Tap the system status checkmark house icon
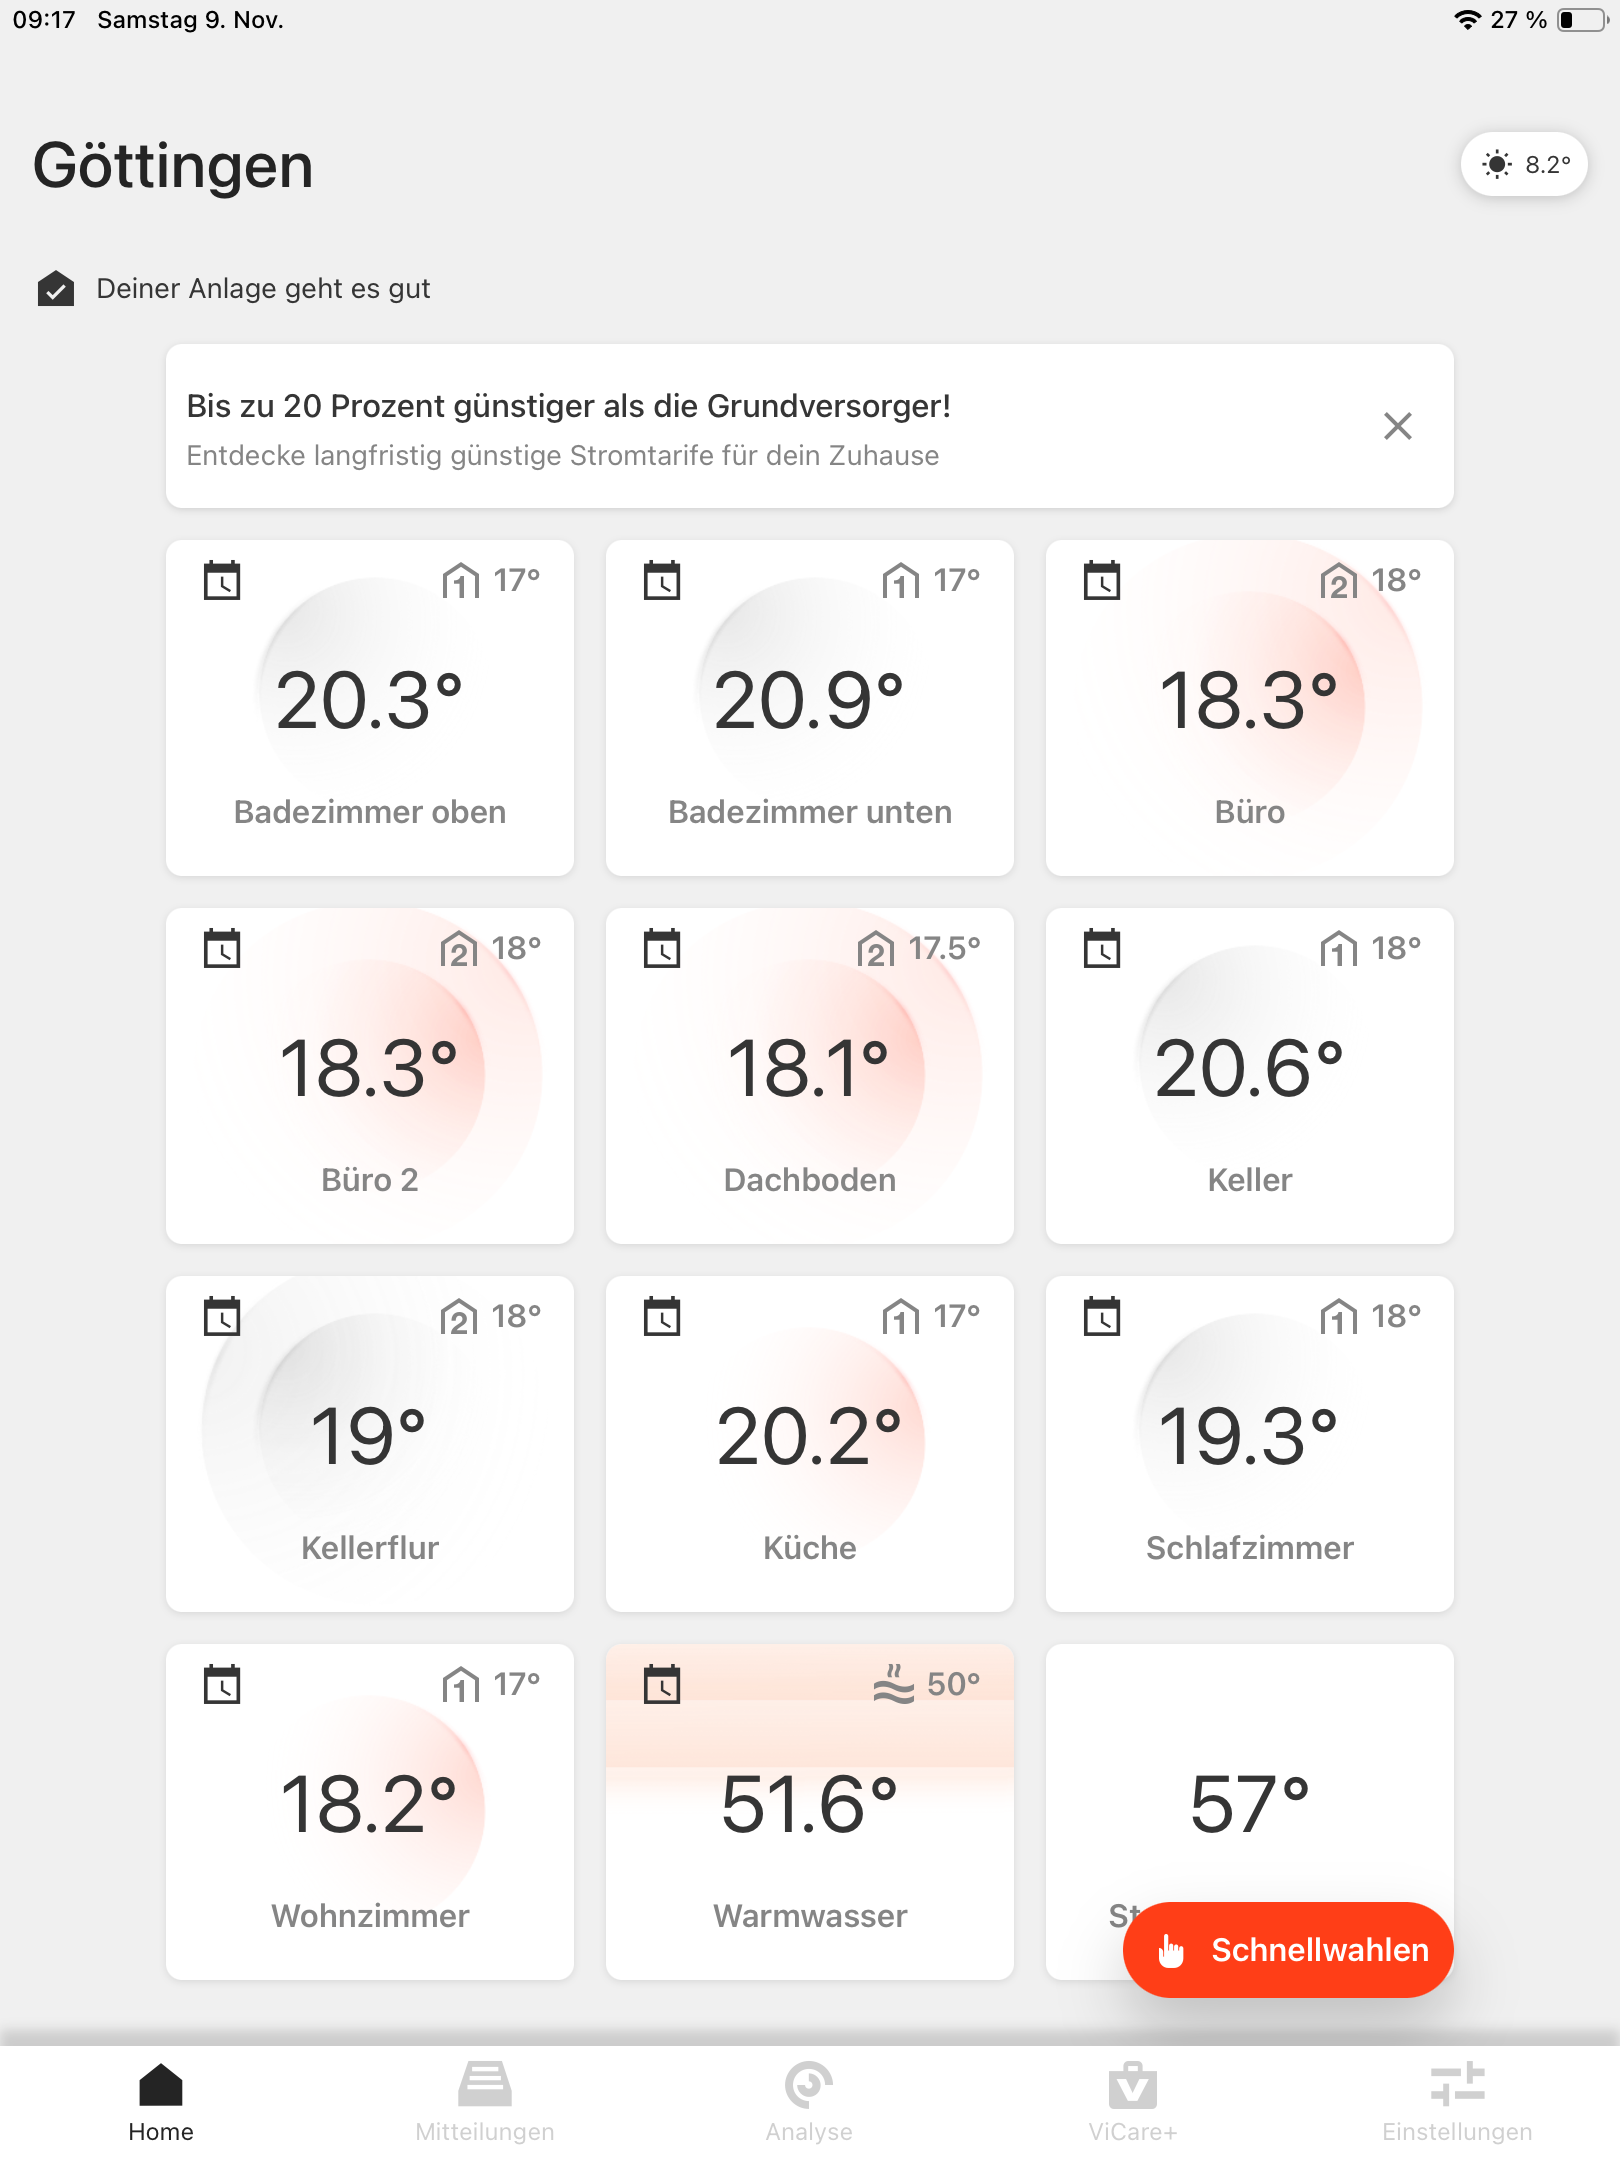Screen dimensions: 1620x2160 click(x=56, y=289)
